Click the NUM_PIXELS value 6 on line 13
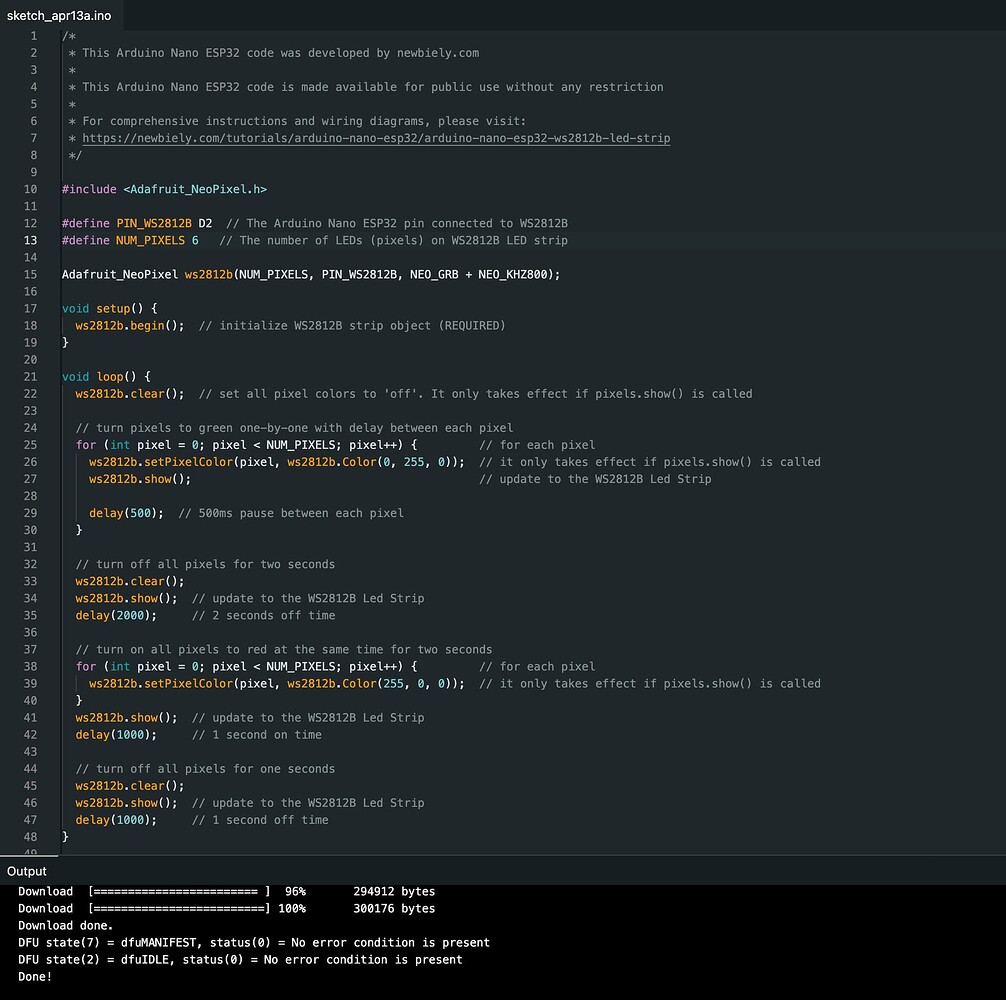 coord(195,240)
